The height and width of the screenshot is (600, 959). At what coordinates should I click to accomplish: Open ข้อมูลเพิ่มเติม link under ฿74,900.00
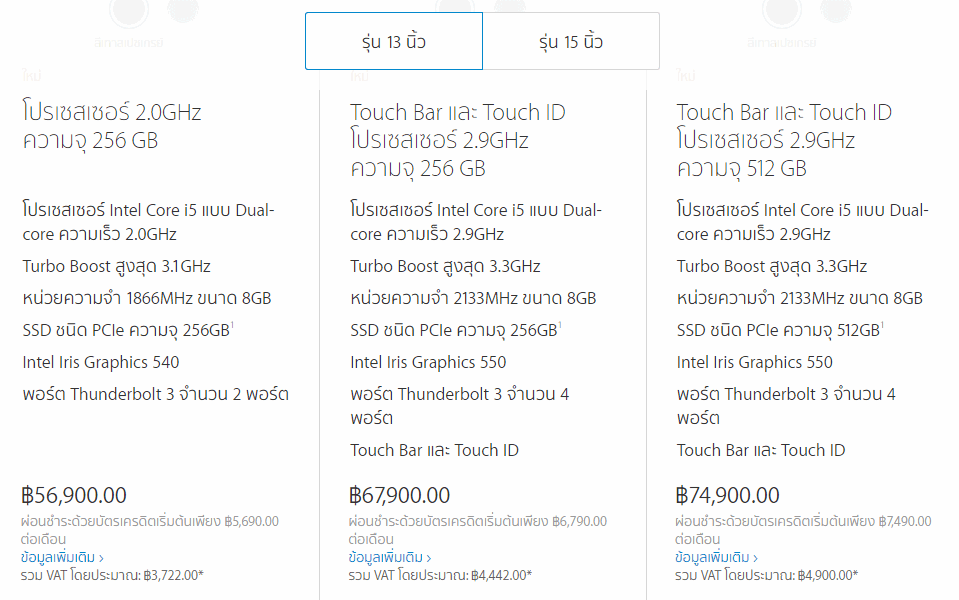(716, 557)
